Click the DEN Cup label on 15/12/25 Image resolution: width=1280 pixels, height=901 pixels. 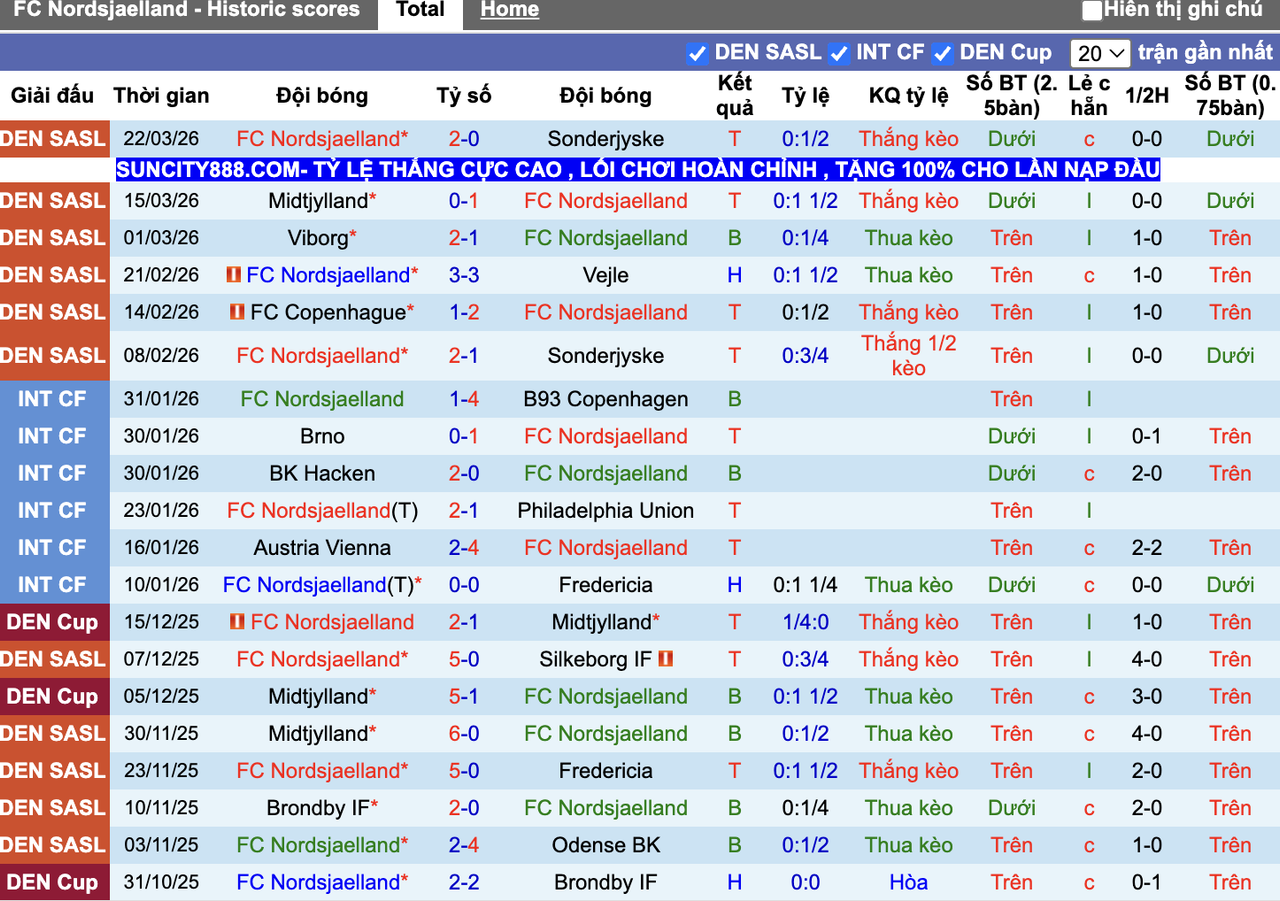53,622
